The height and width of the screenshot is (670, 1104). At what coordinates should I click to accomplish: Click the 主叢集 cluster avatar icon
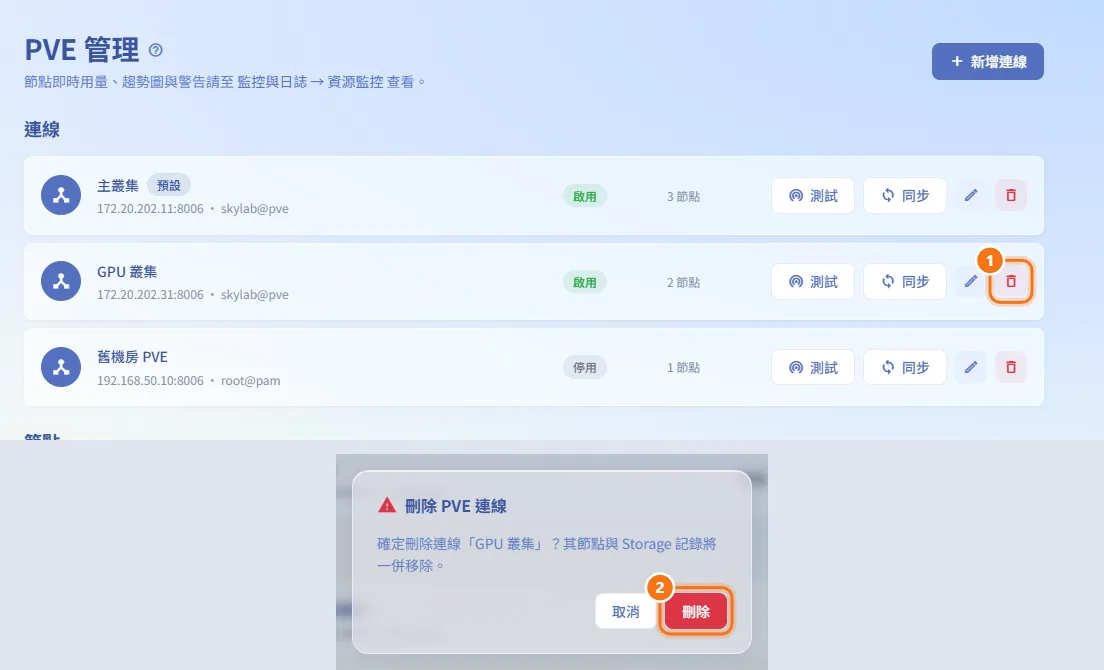[61, 195]
